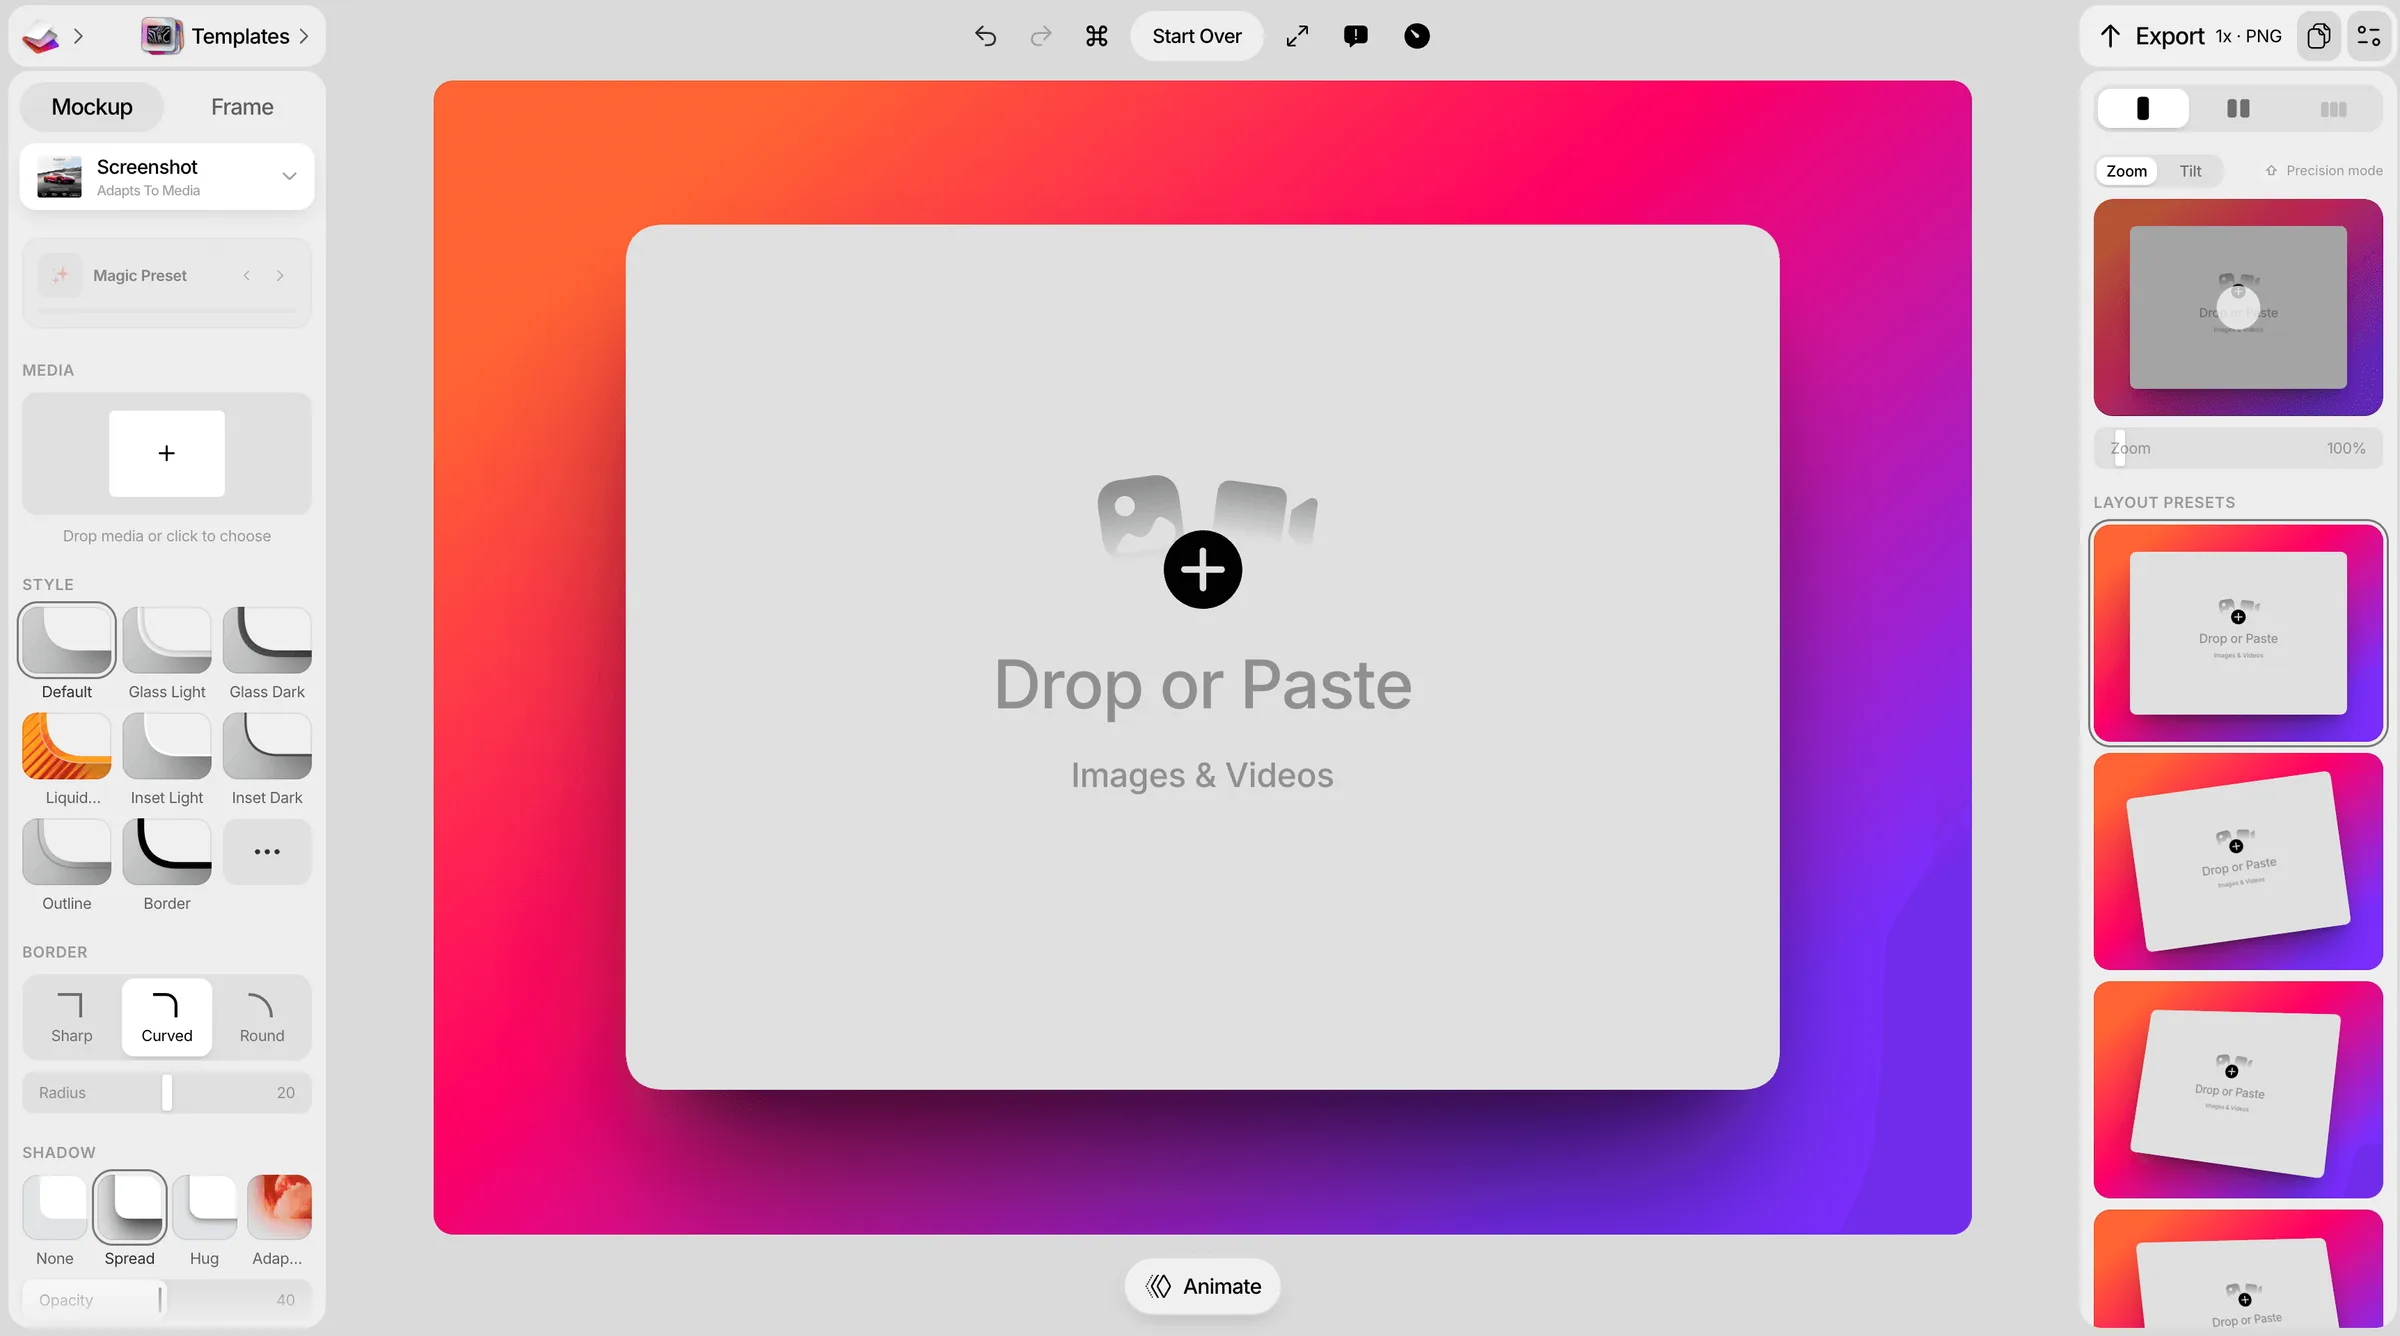This screenshot has width=2400, height=1336.
Task: Open the feedback speech bubble icon
Action: pyautogui.click(x=1356, y=36)
